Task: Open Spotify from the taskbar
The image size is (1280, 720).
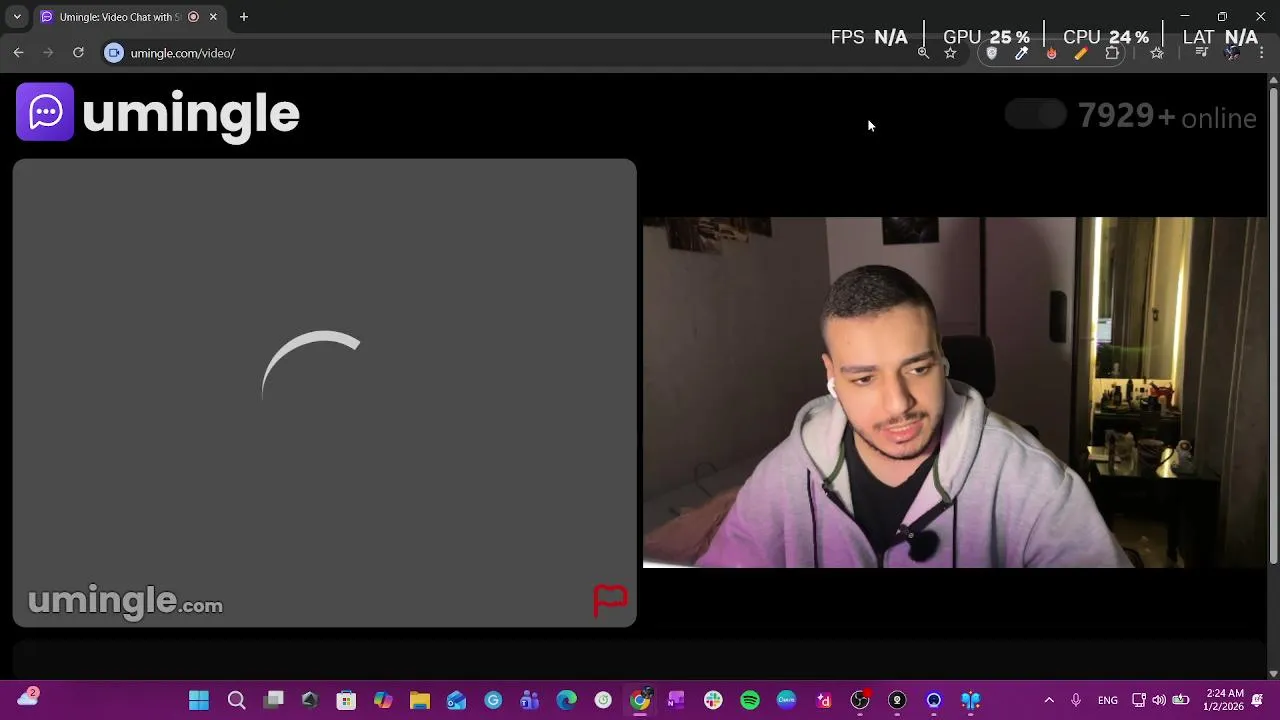Action: point(750,700)
